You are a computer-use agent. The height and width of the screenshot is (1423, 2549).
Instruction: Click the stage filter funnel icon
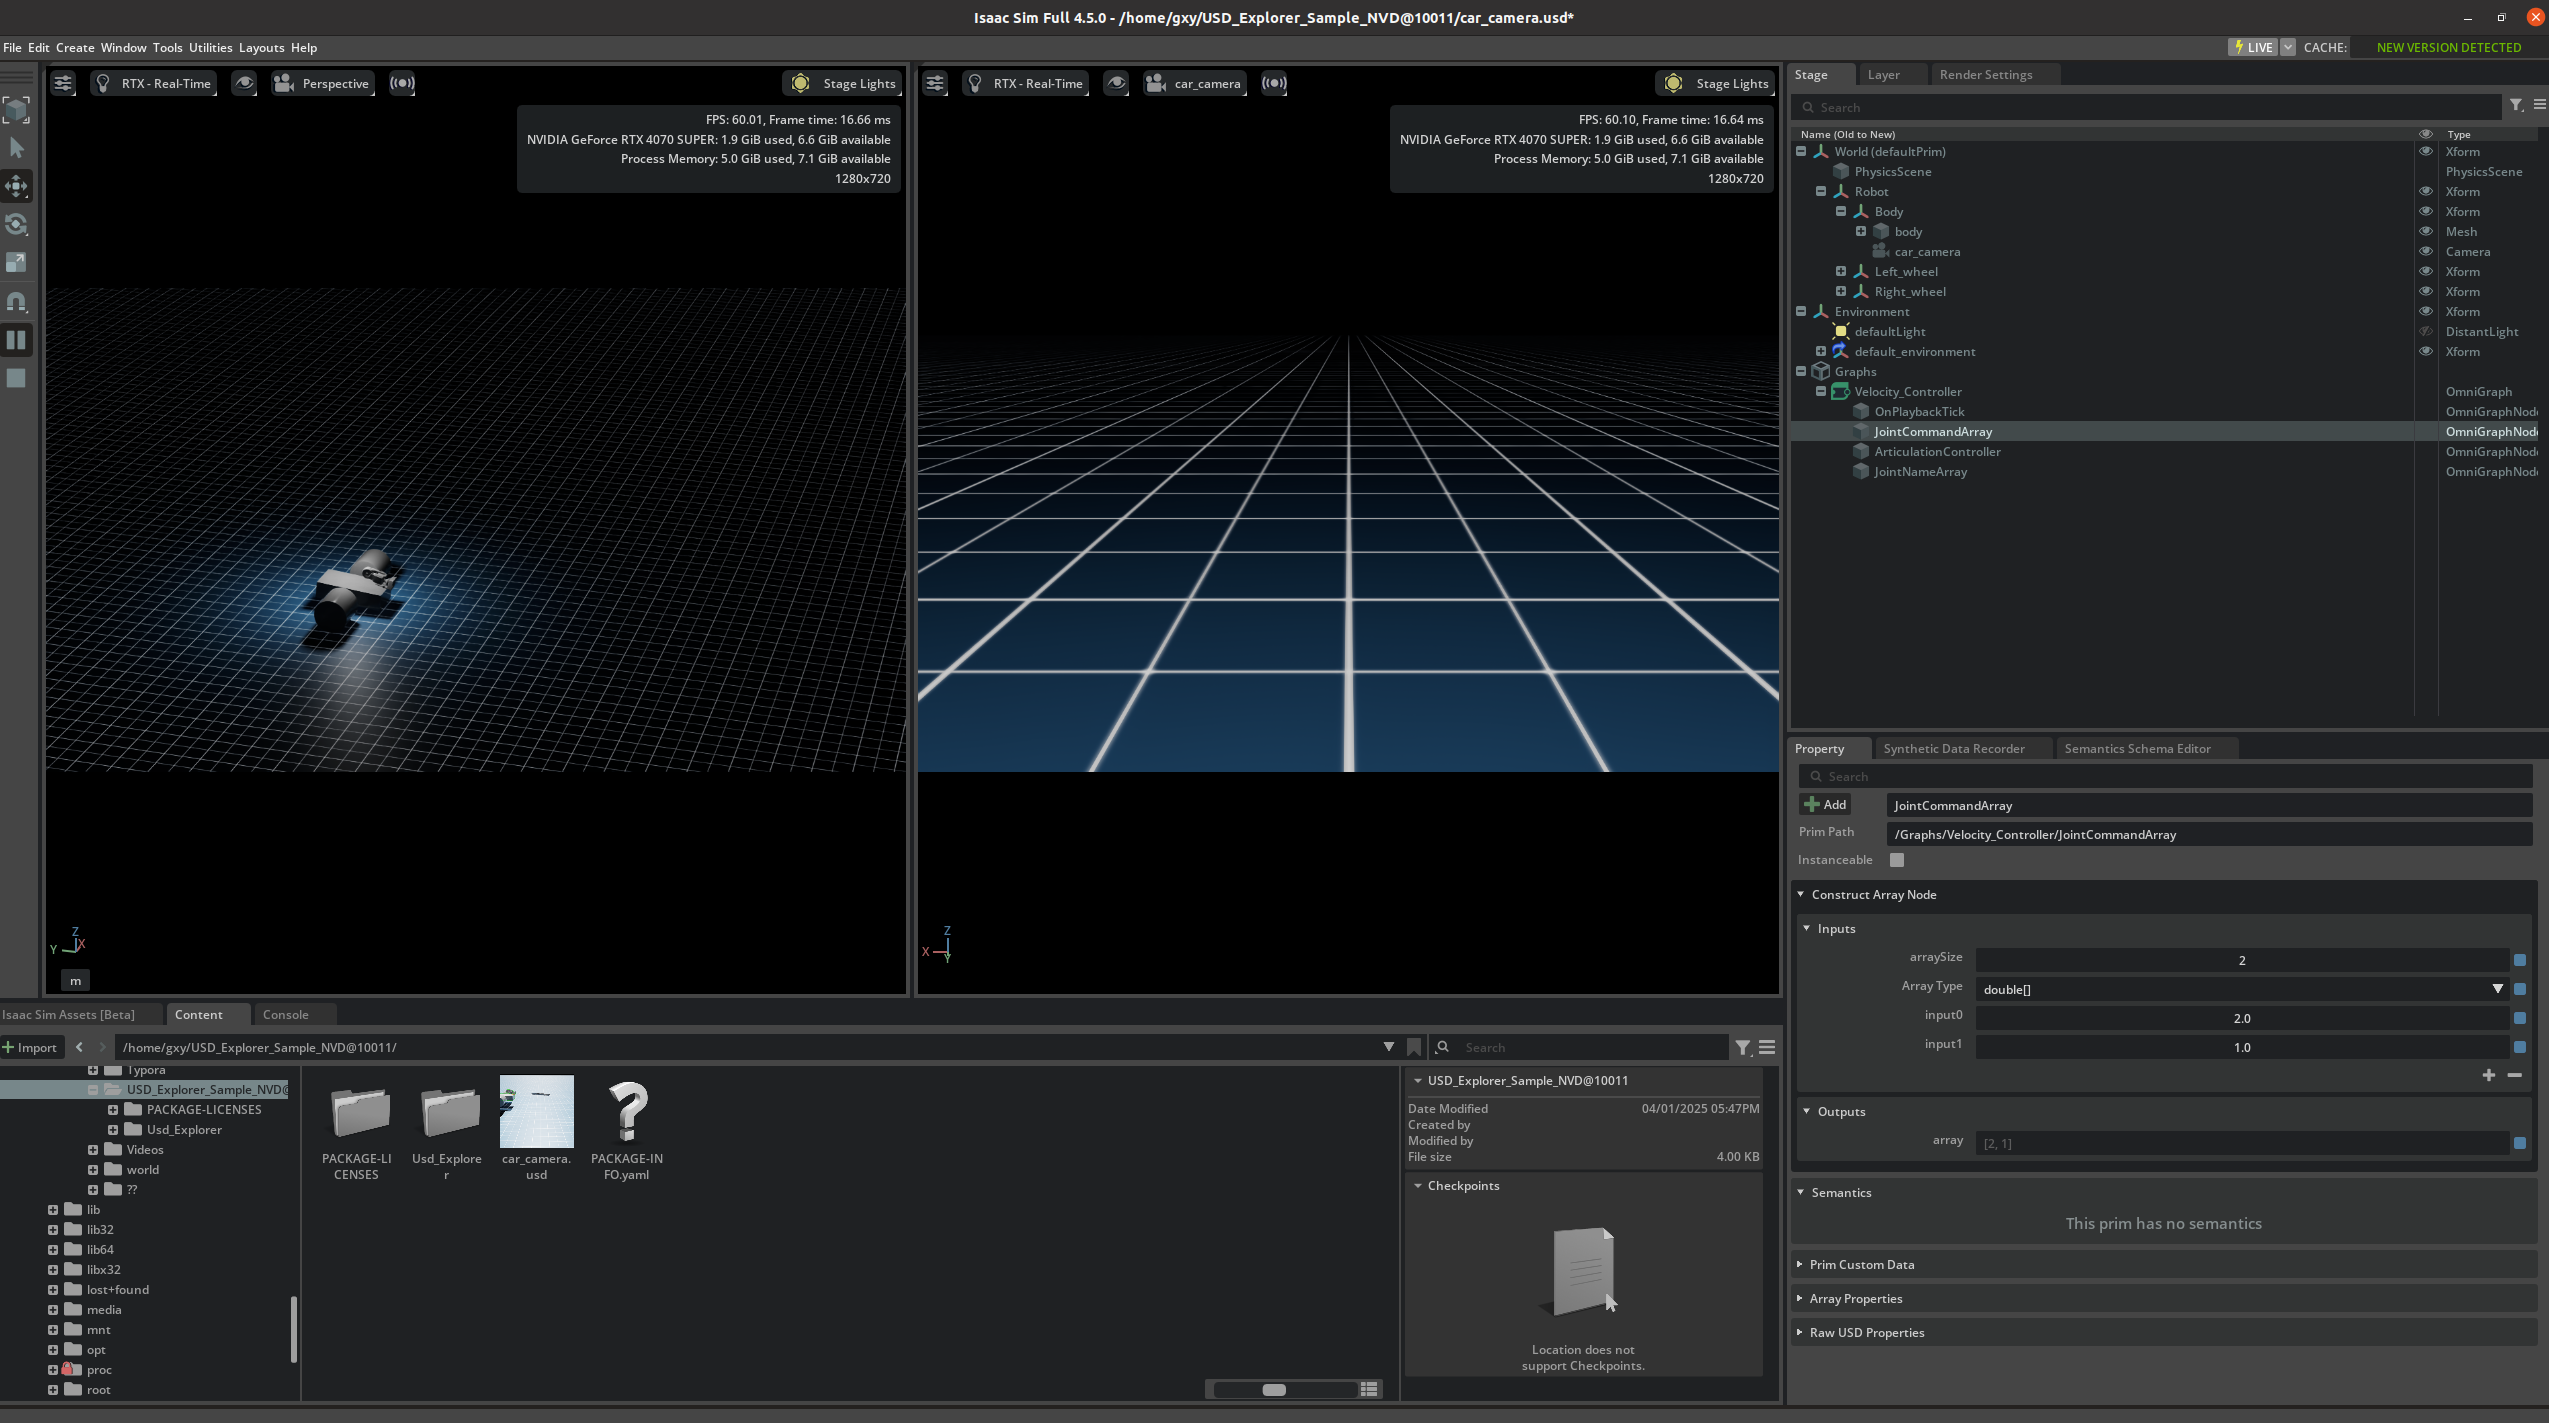click(2516, 105)
